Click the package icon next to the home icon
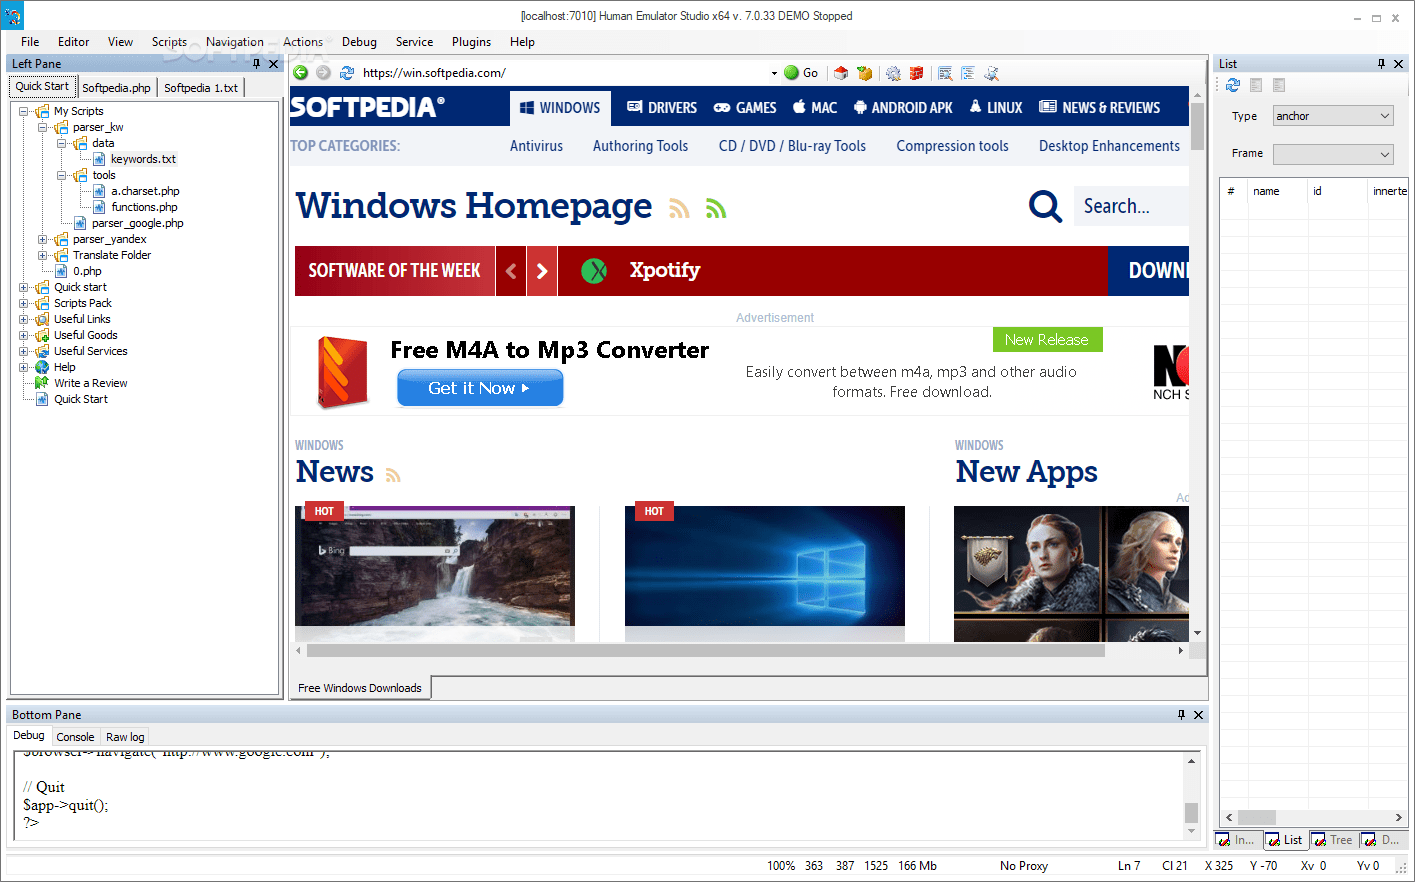 (866, 73)
